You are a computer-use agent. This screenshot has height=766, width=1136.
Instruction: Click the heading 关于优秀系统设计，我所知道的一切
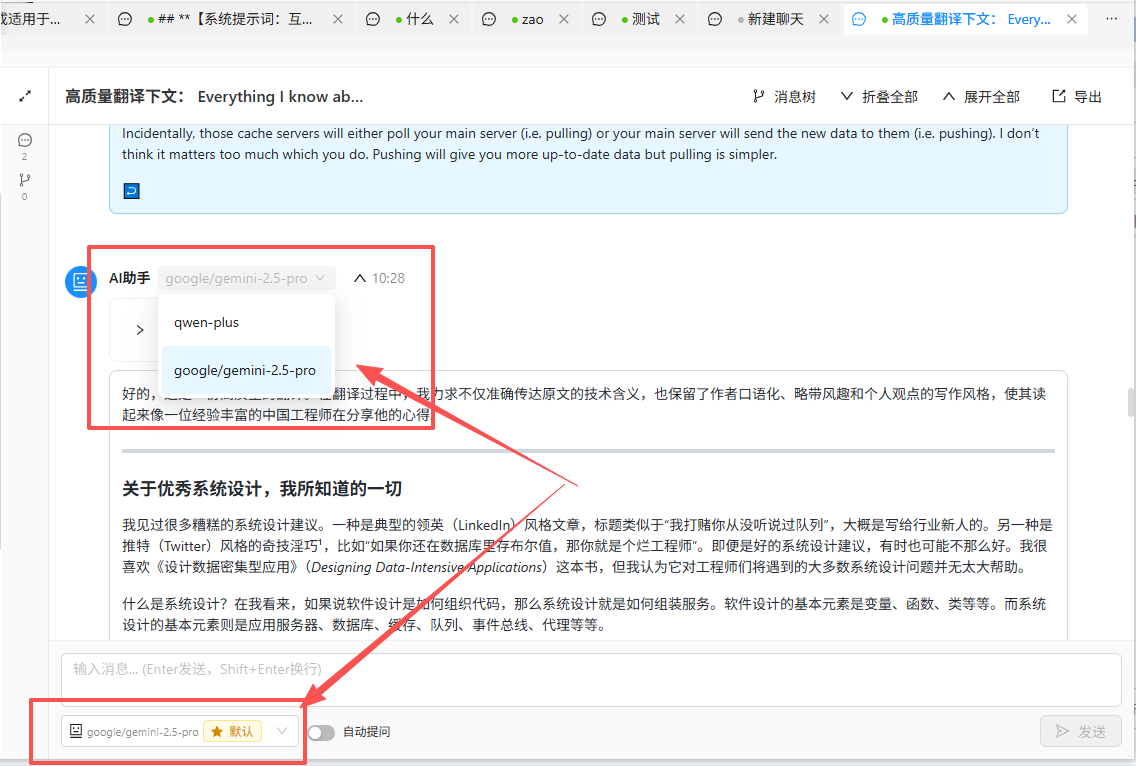[x=262, y=488]
